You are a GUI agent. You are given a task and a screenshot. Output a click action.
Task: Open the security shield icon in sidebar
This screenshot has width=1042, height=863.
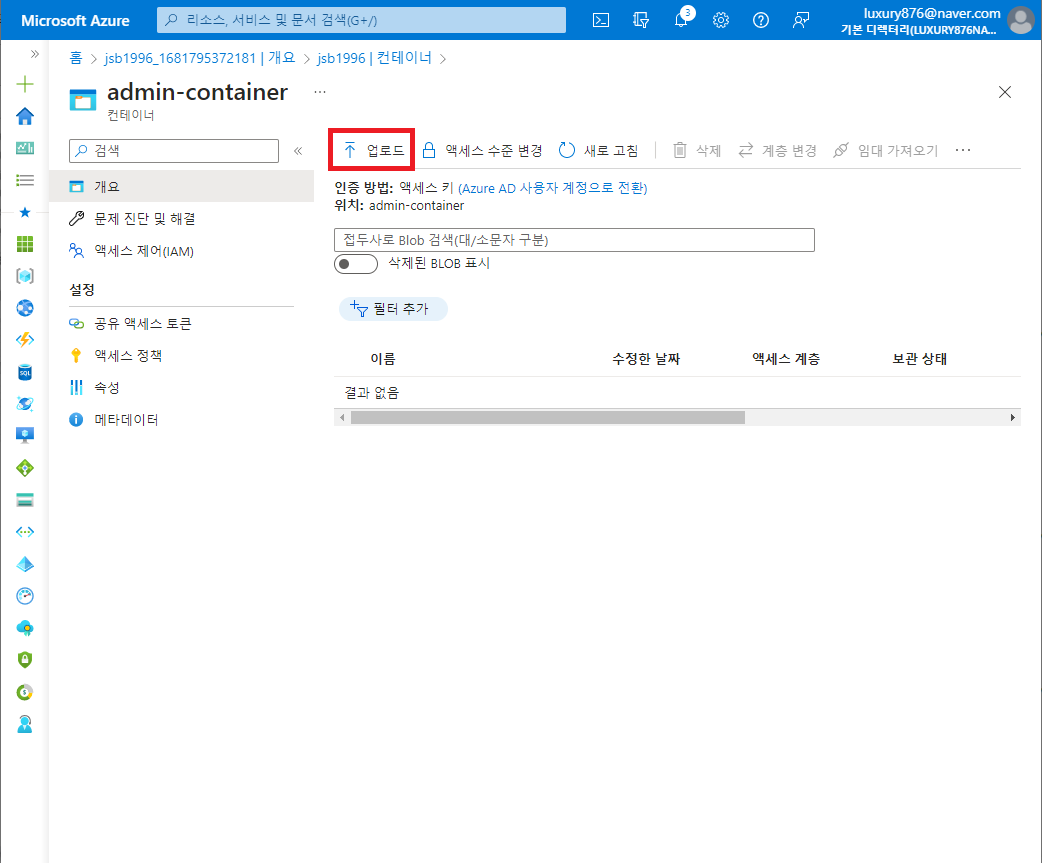pos(25,659)
